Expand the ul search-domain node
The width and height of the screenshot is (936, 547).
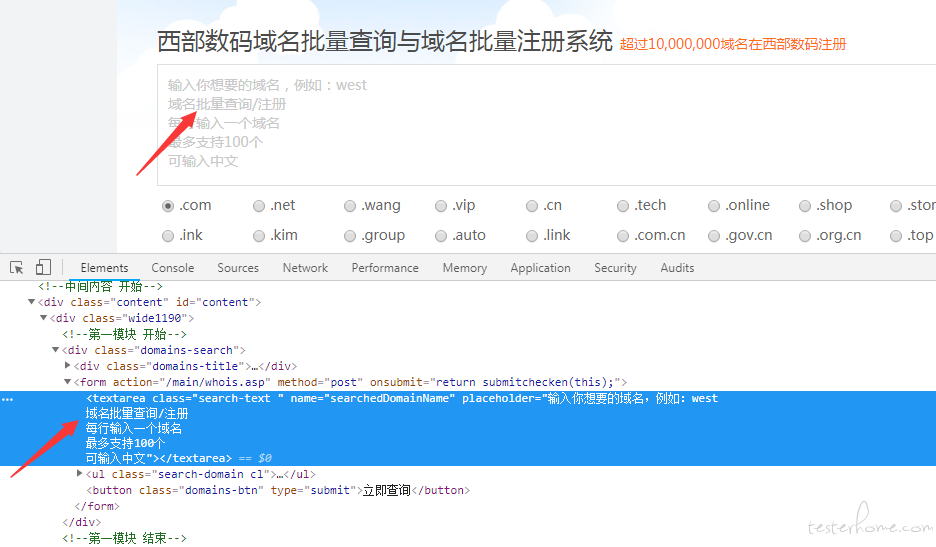79,474
